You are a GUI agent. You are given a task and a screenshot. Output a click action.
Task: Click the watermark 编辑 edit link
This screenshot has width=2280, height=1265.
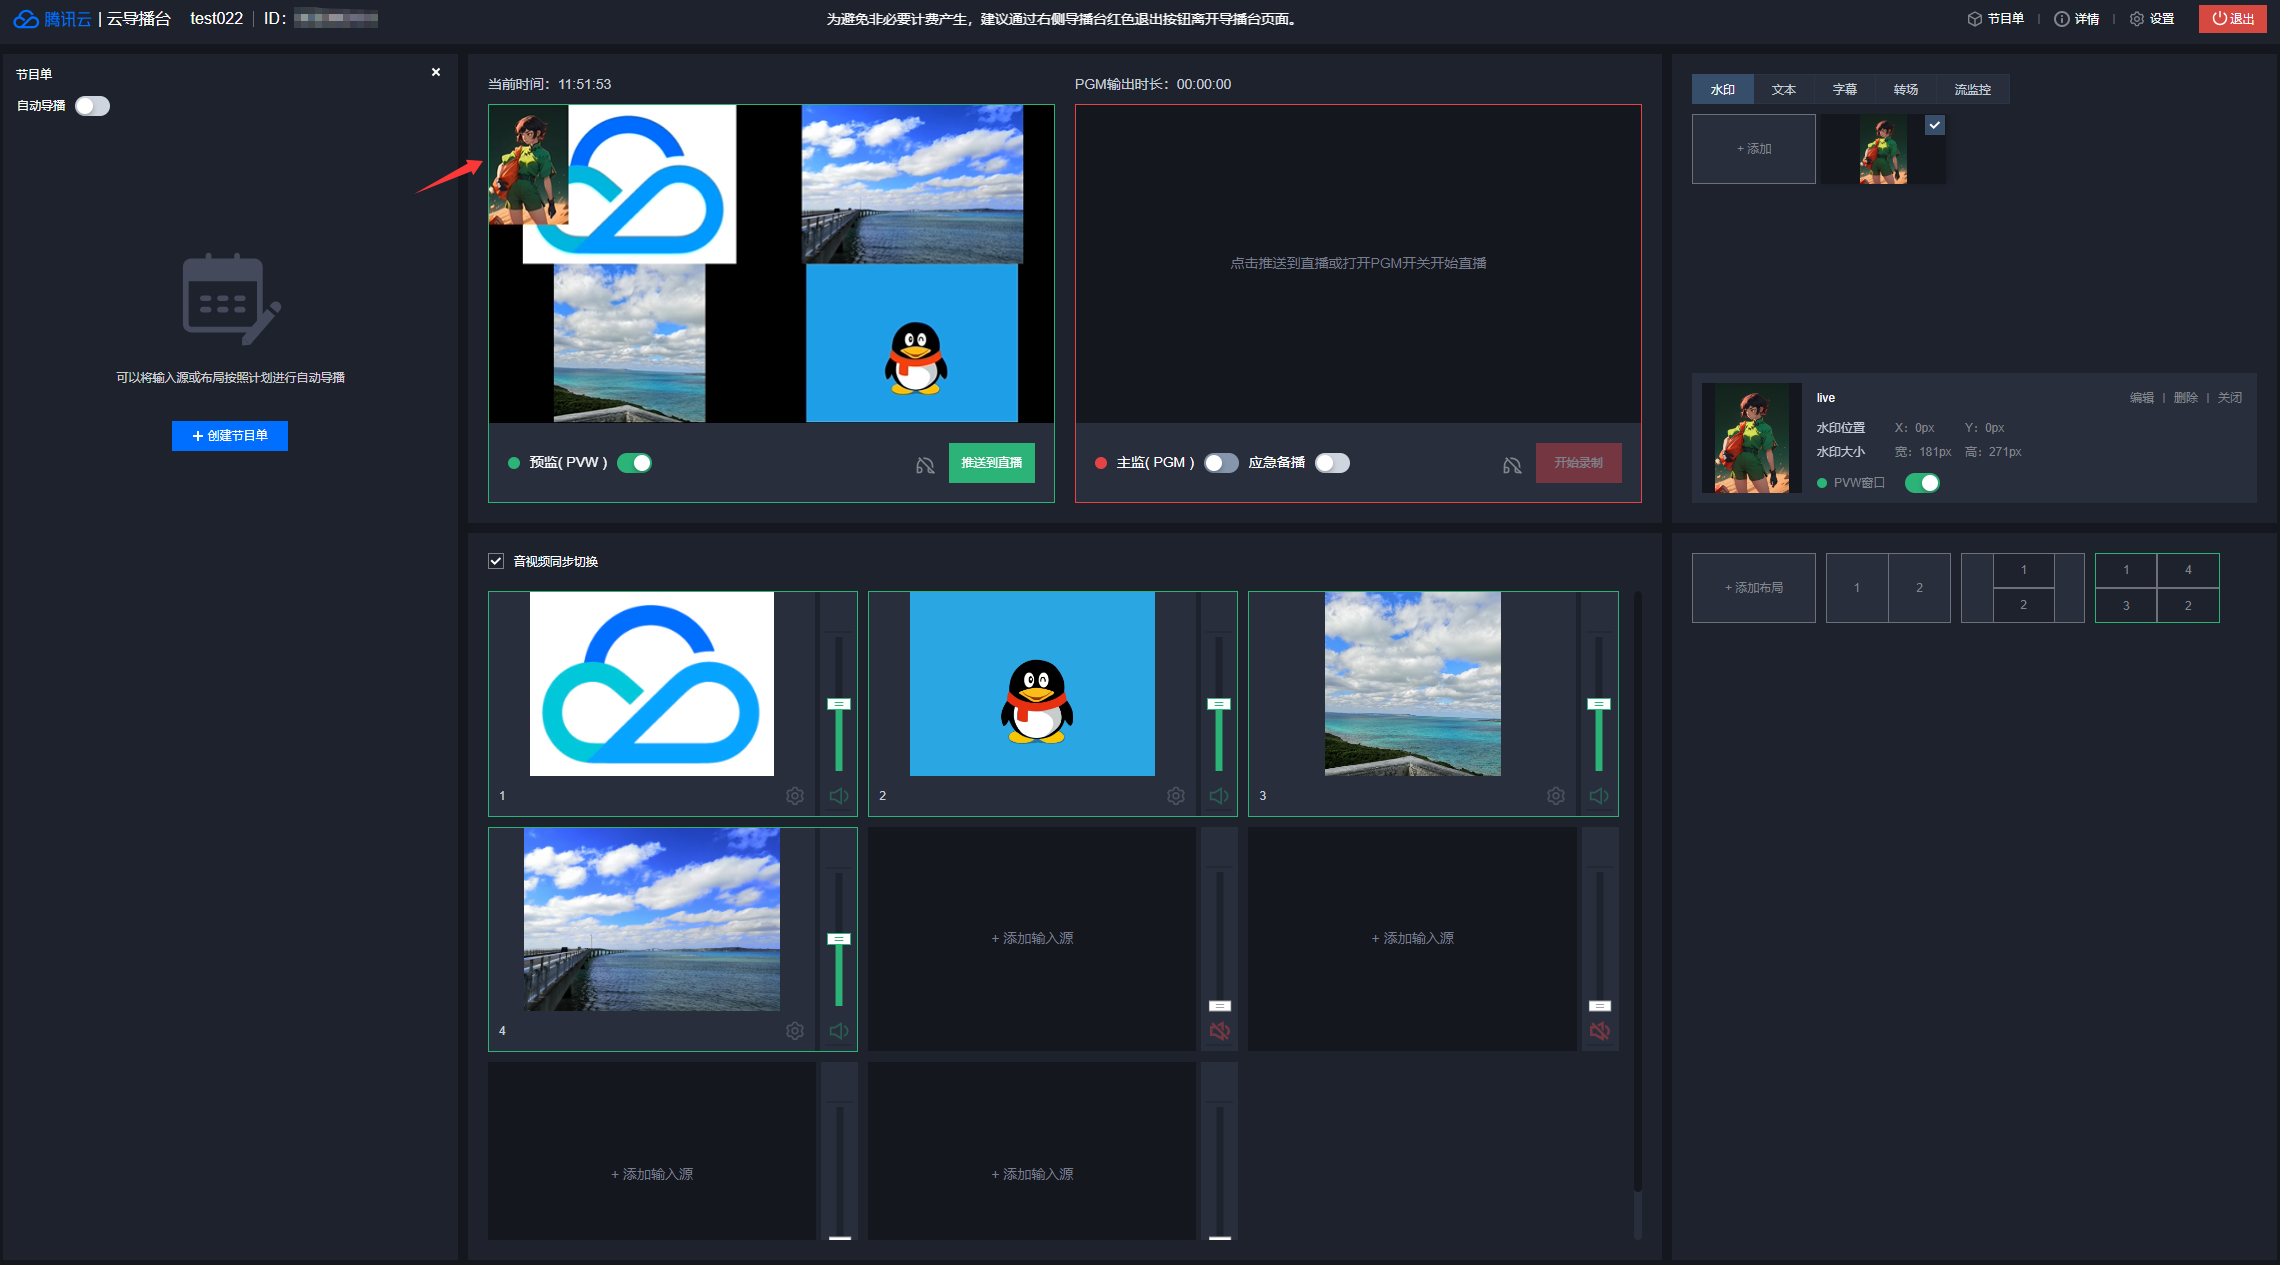coord(2141,398)
